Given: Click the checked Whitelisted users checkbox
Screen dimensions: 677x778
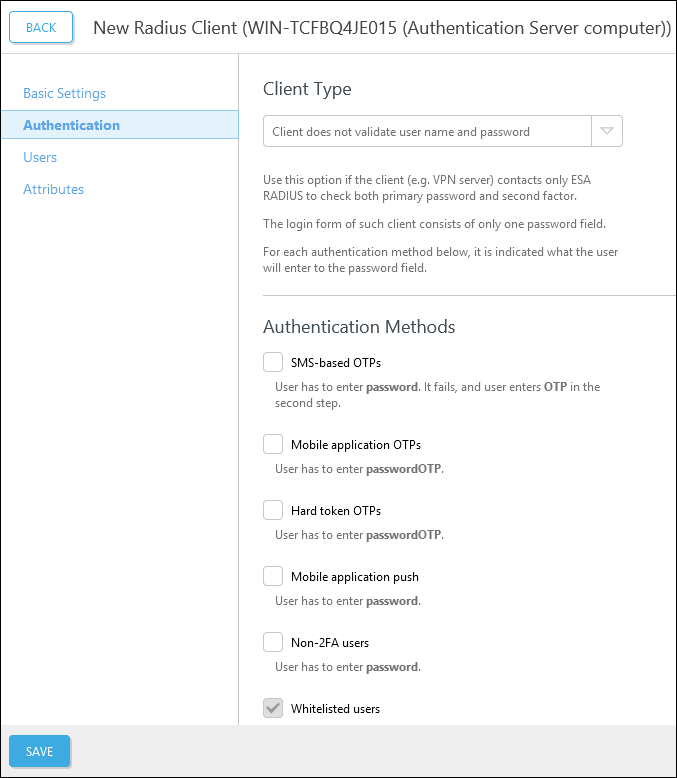Looking at the screenshot, I should (x=273, y=708).
